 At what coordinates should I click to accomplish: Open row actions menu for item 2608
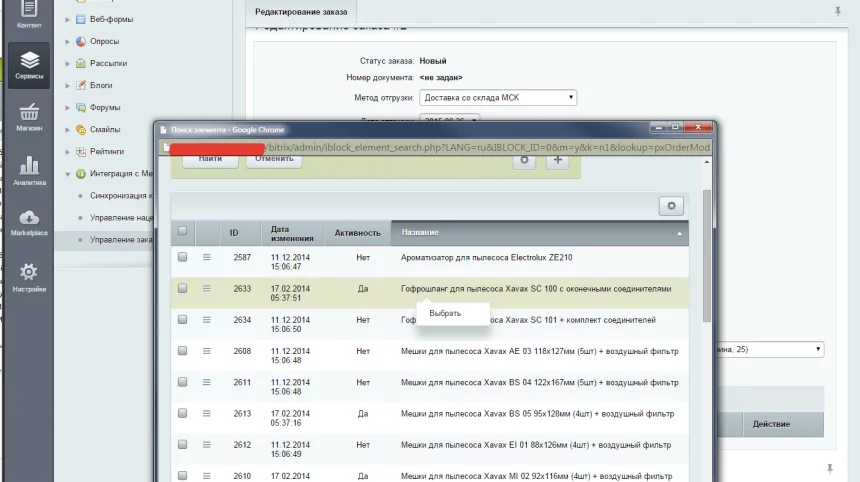[207, 350]
